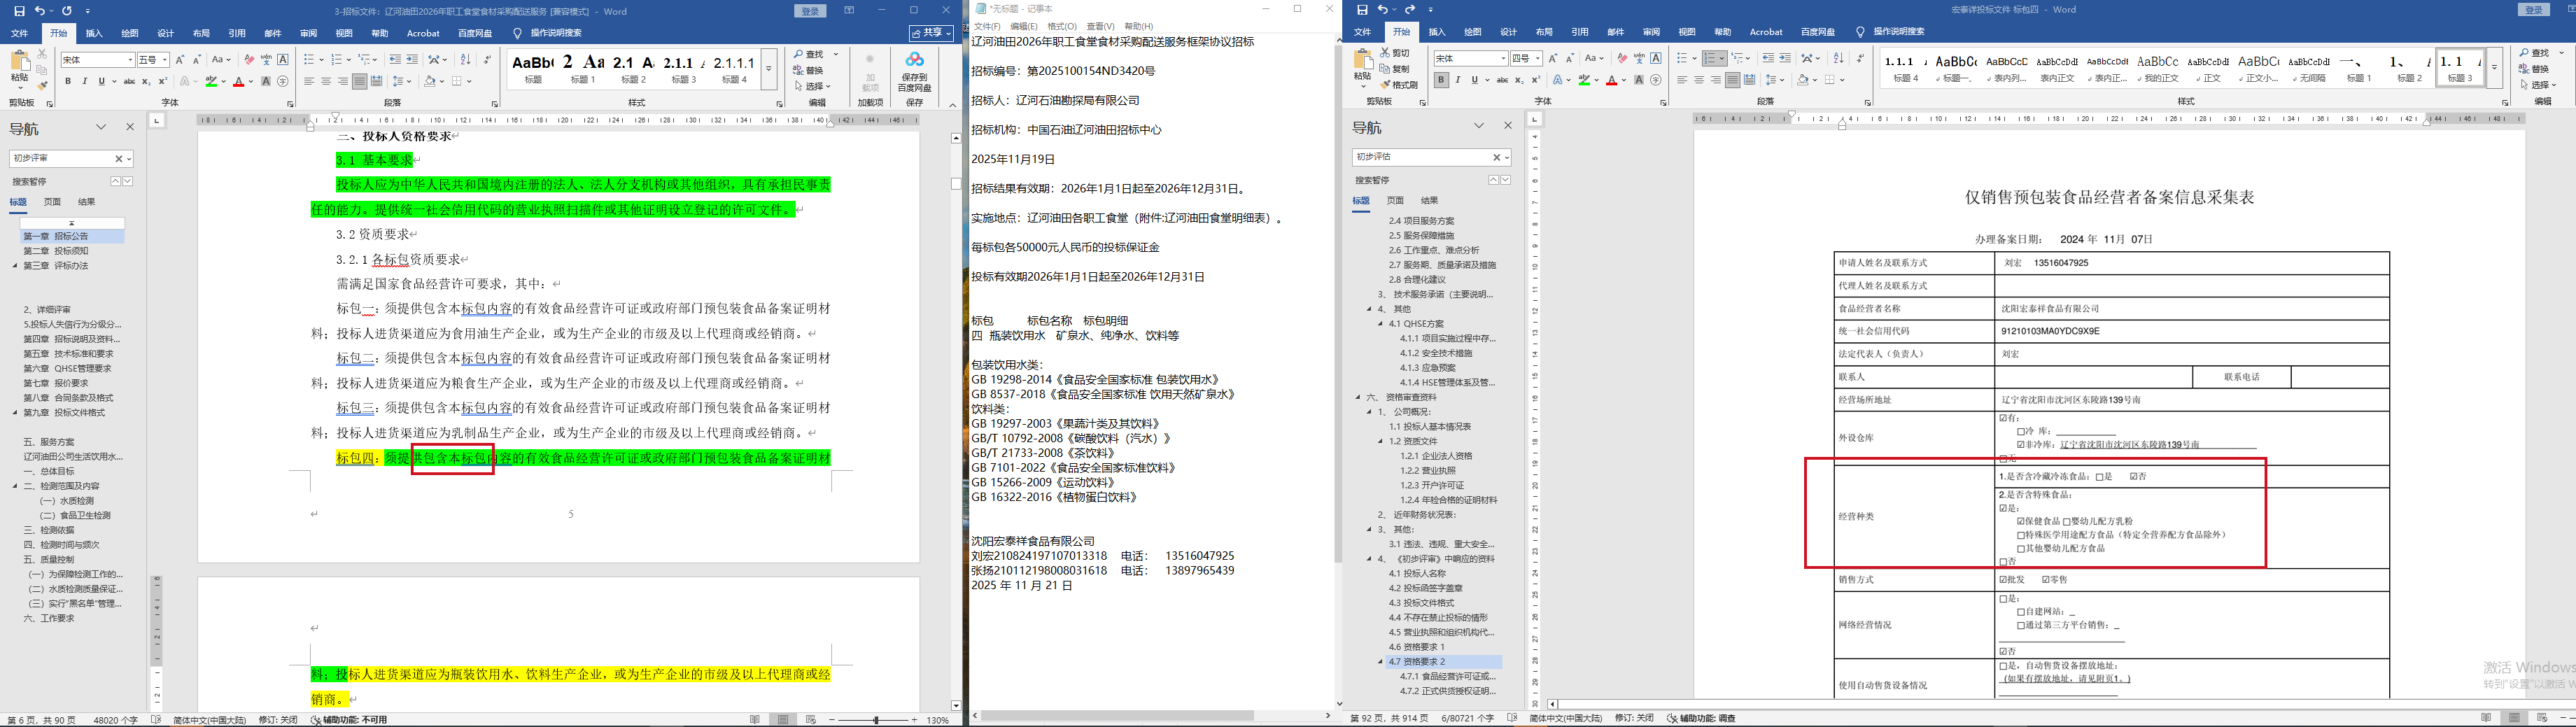Redo action in 宏泰祥投标文件 Word window
Image resolution: width=2576 pixels, height=727 pixels.
(x=1410, y=10)
